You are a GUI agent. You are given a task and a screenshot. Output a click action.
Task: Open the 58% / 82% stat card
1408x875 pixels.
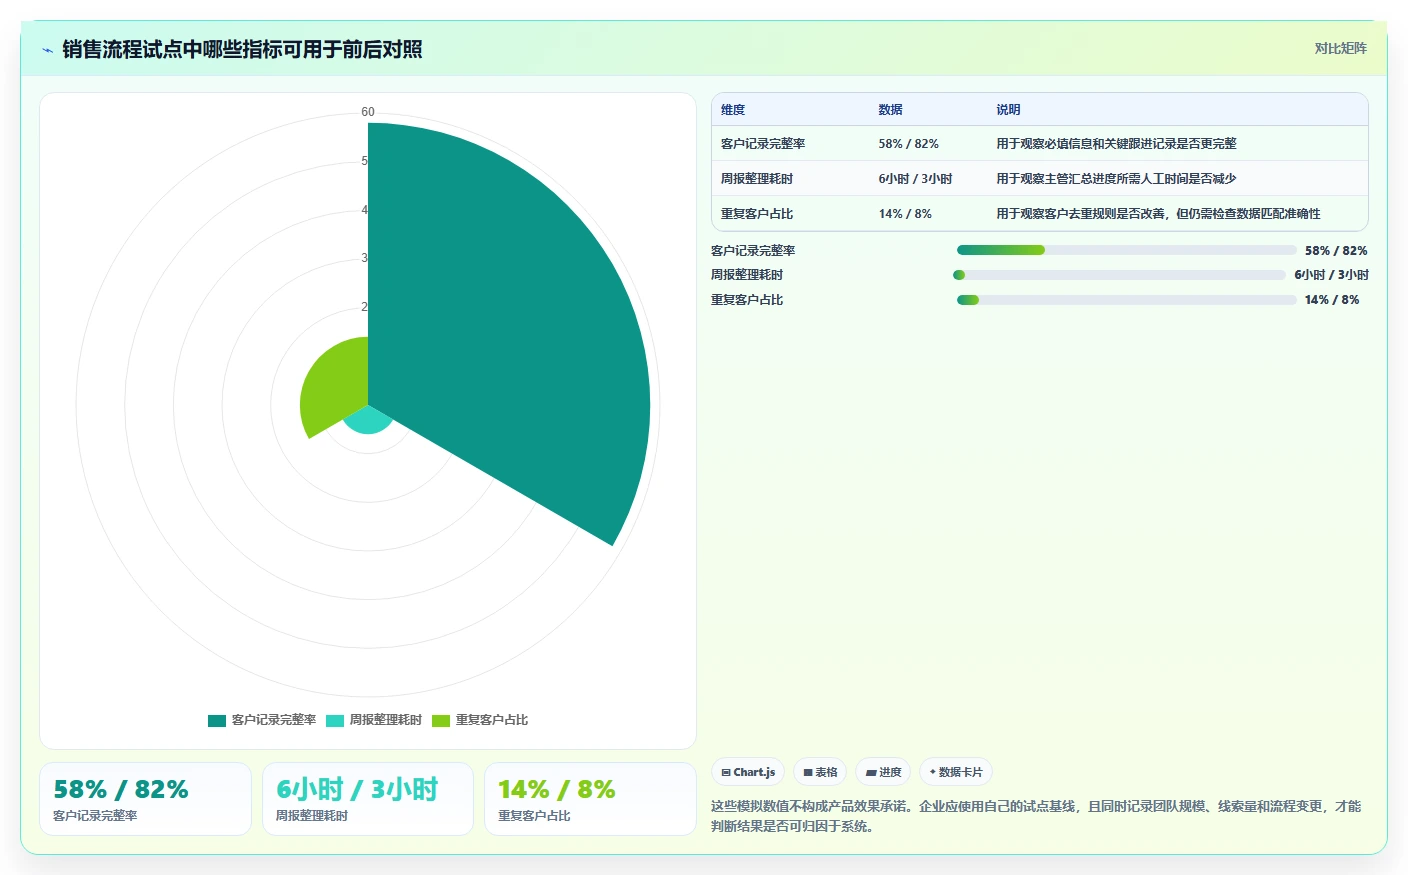click(x=145, y=799)
